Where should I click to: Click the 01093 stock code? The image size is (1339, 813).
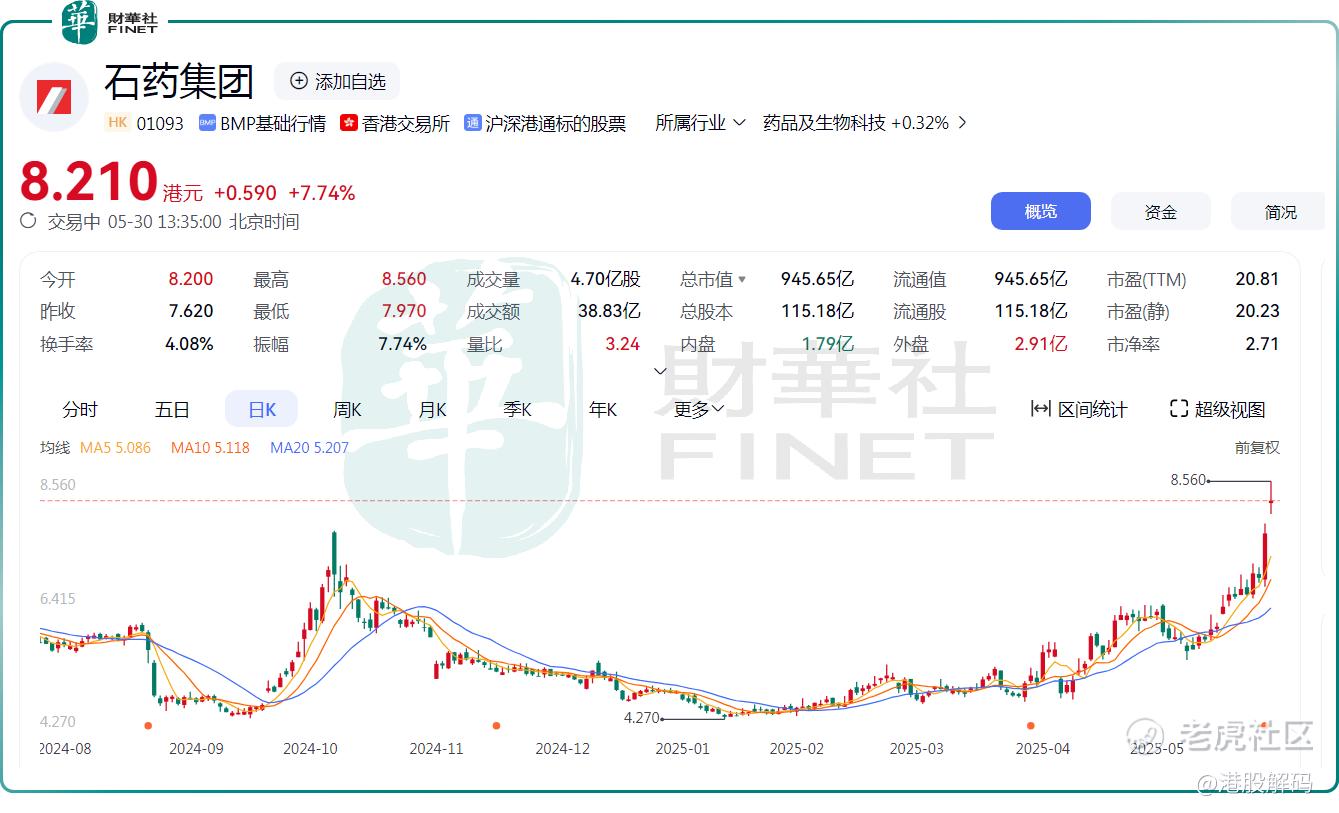click(160, 123)
